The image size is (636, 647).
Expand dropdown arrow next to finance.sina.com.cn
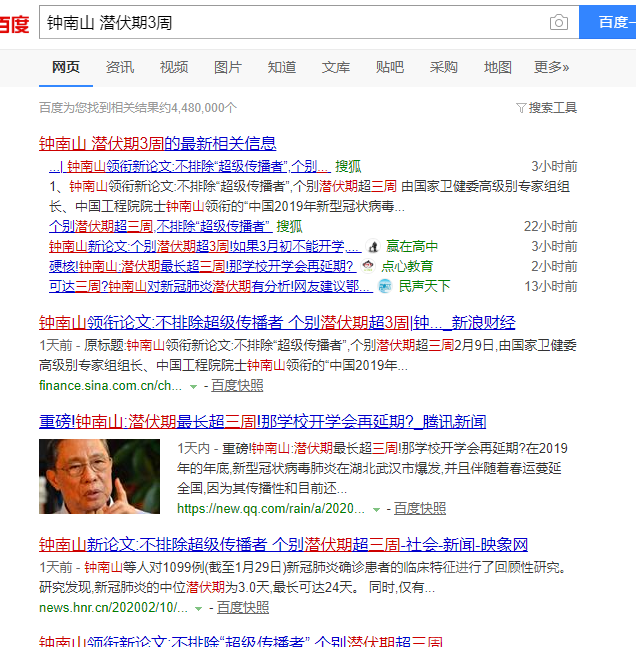click(193, 387)
